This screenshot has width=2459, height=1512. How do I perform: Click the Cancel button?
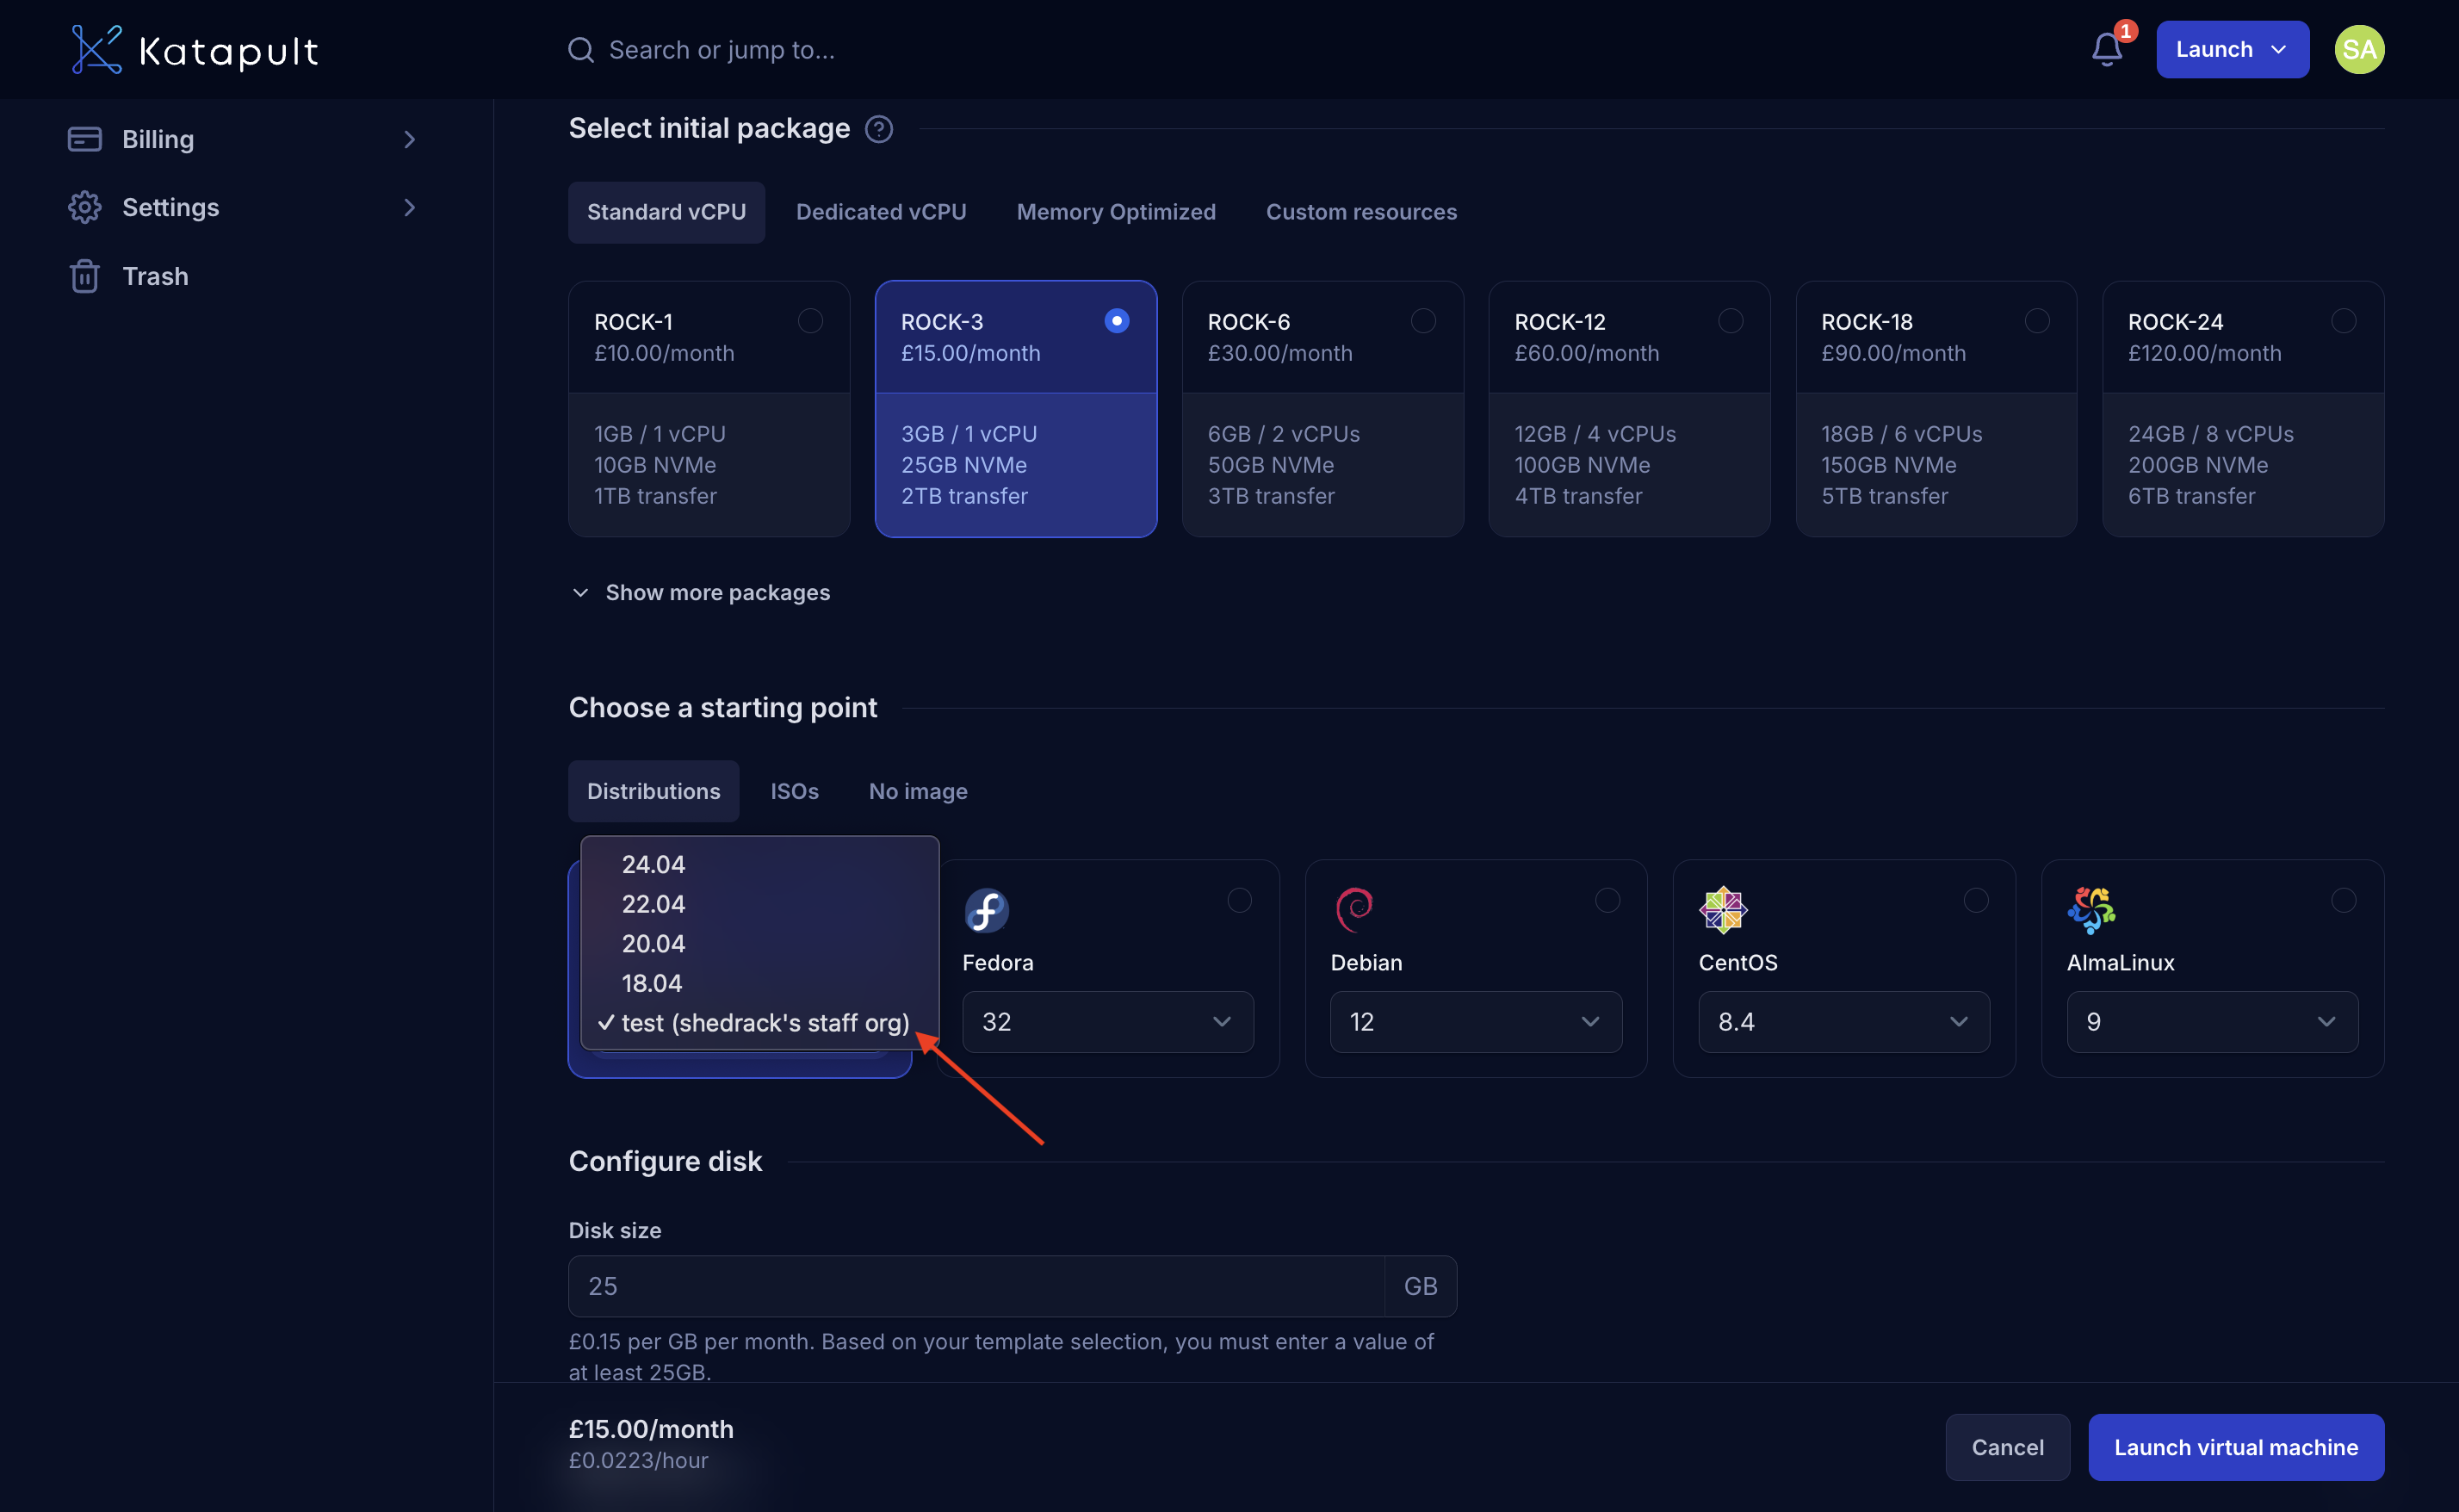(x=2007, y=1447)
